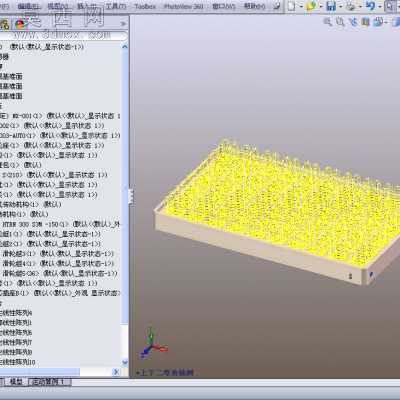The image size is (400, 400).
Task: Open the 工具 menu
Action: click(116, 6)
